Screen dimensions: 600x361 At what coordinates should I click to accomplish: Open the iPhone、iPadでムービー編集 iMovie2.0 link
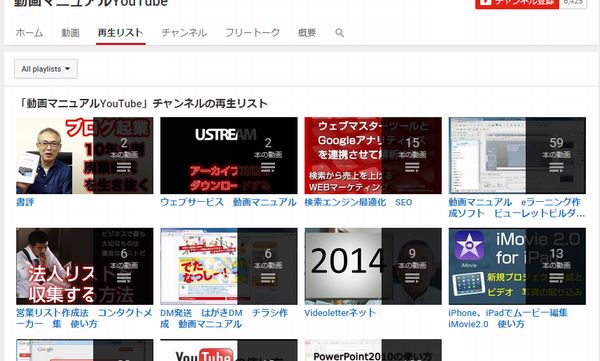[508, 318]
